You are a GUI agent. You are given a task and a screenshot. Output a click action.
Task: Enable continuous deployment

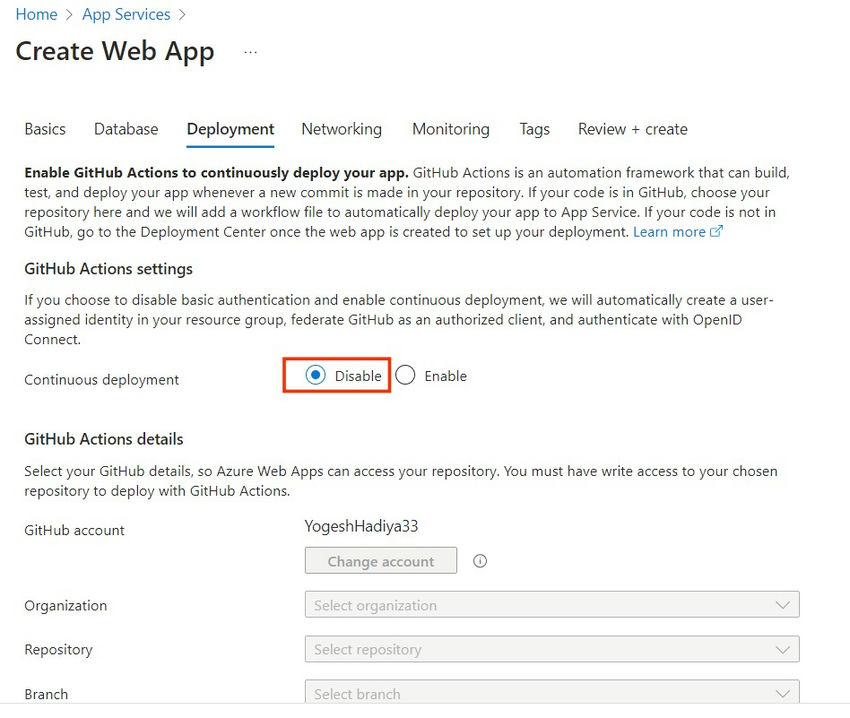(x=405, y=375)
